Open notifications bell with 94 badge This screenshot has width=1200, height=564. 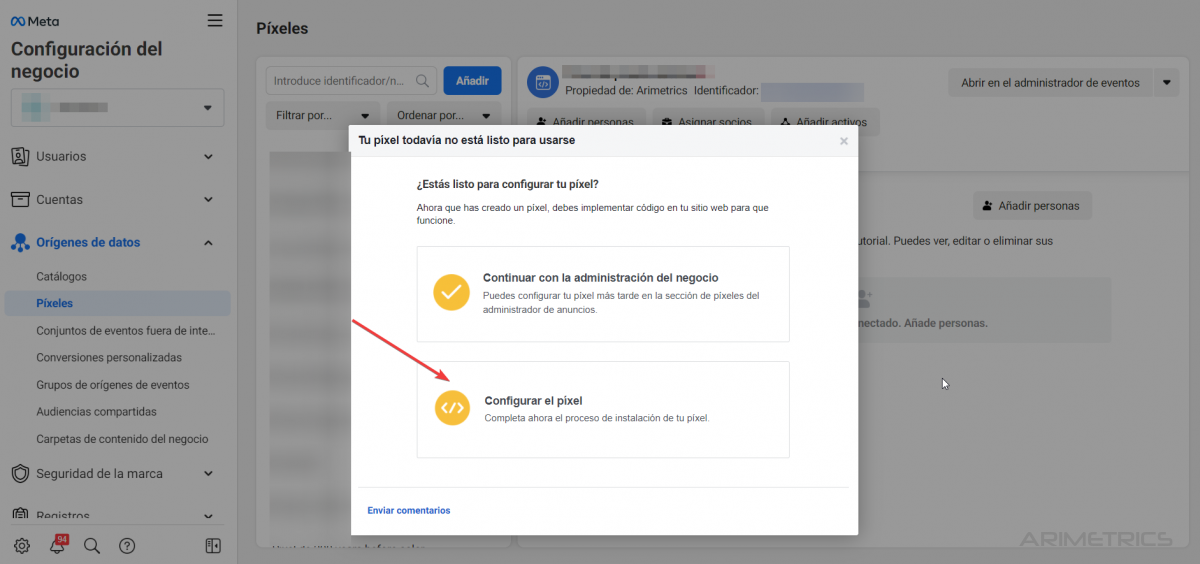tap(57, 545)
